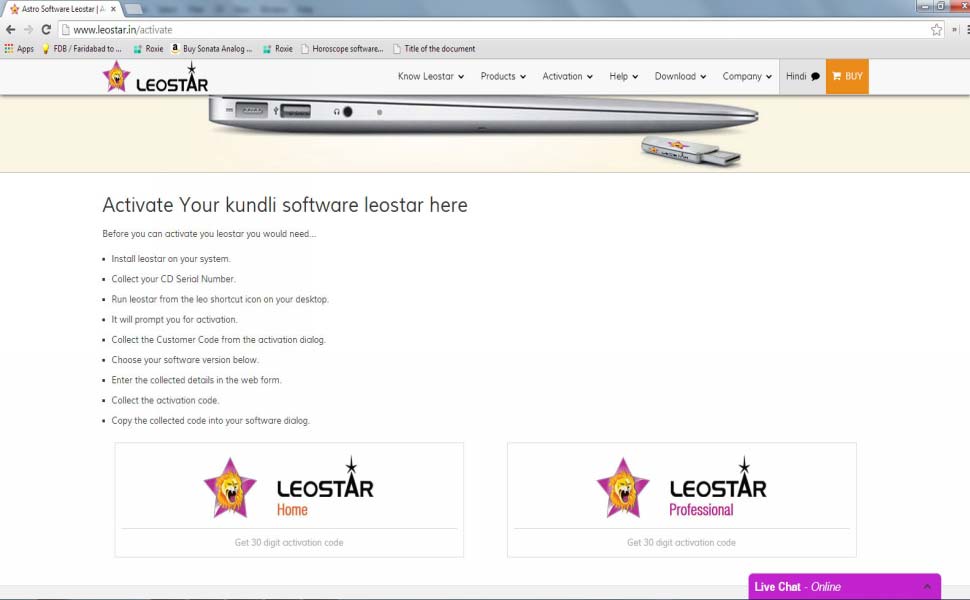Switch language with the Hindi button
Screen dimensions: 970x600
tap(802, 76)
